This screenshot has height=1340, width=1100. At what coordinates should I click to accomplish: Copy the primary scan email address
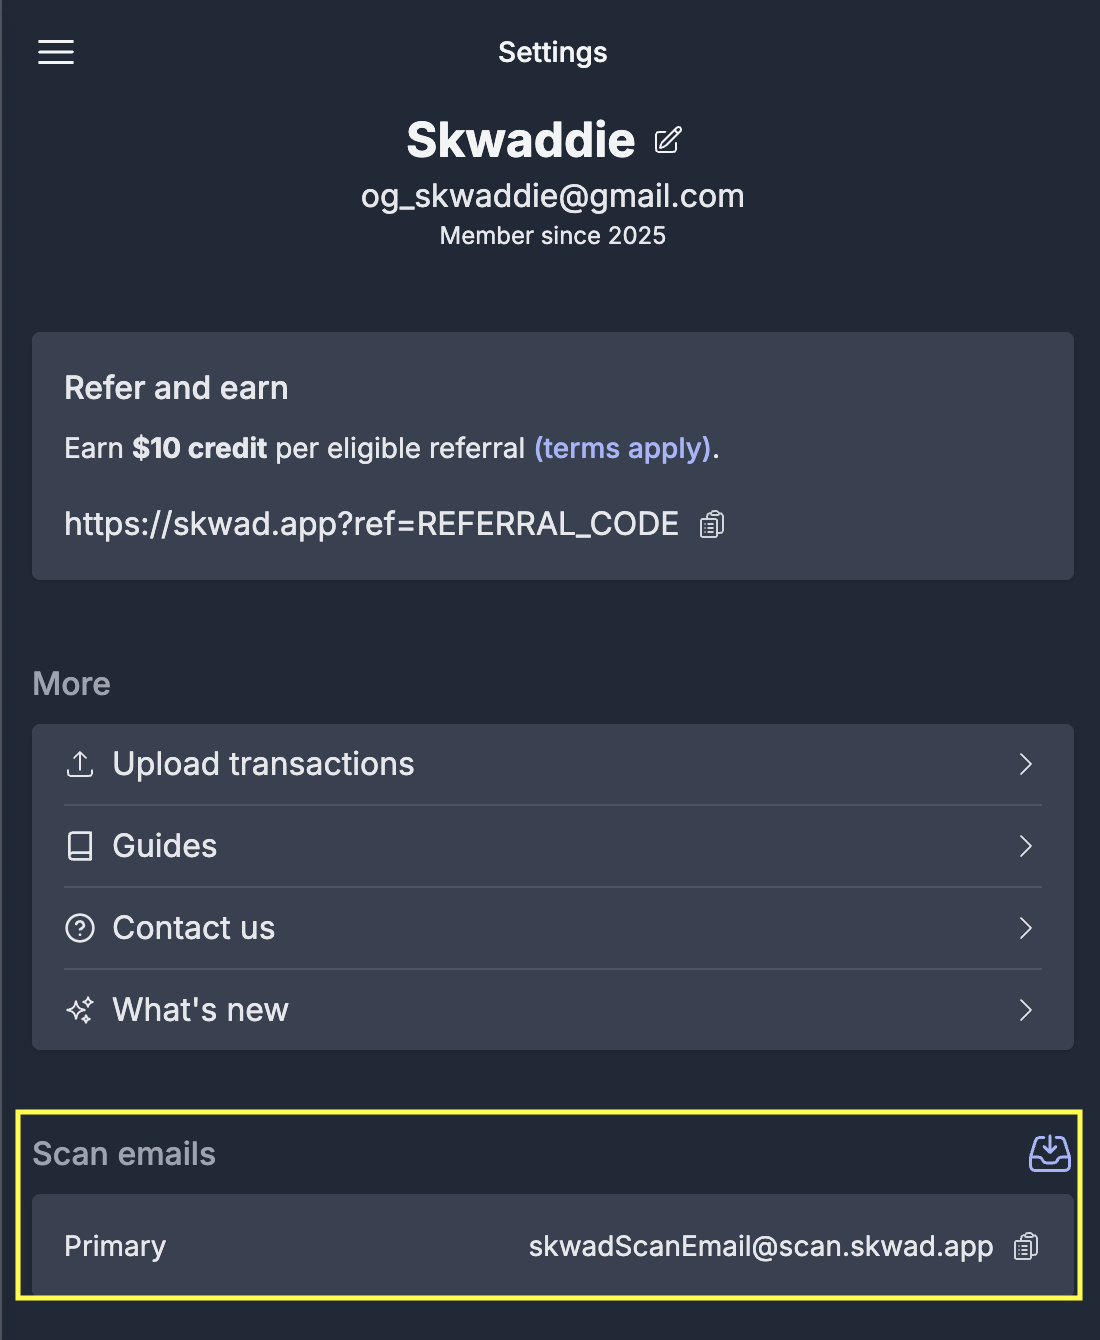pyautogui.click(x=1026, y=1246)
